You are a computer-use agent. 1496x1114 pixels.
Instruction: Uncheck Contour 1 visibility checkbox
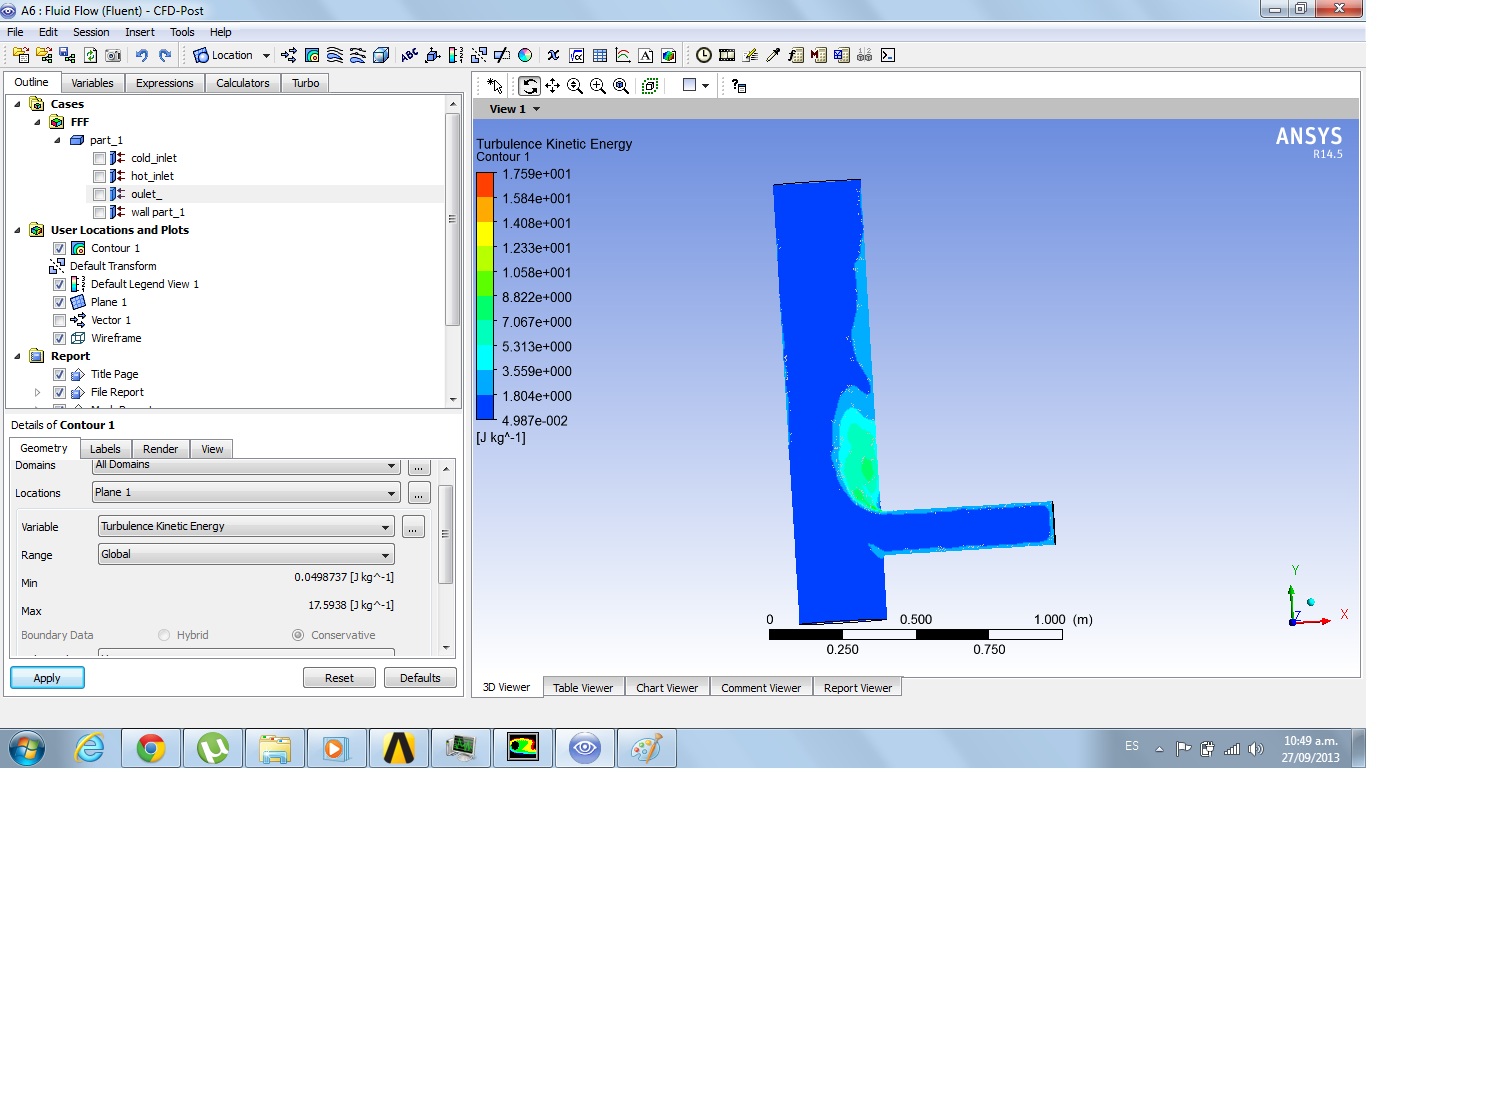coord(59,248)
